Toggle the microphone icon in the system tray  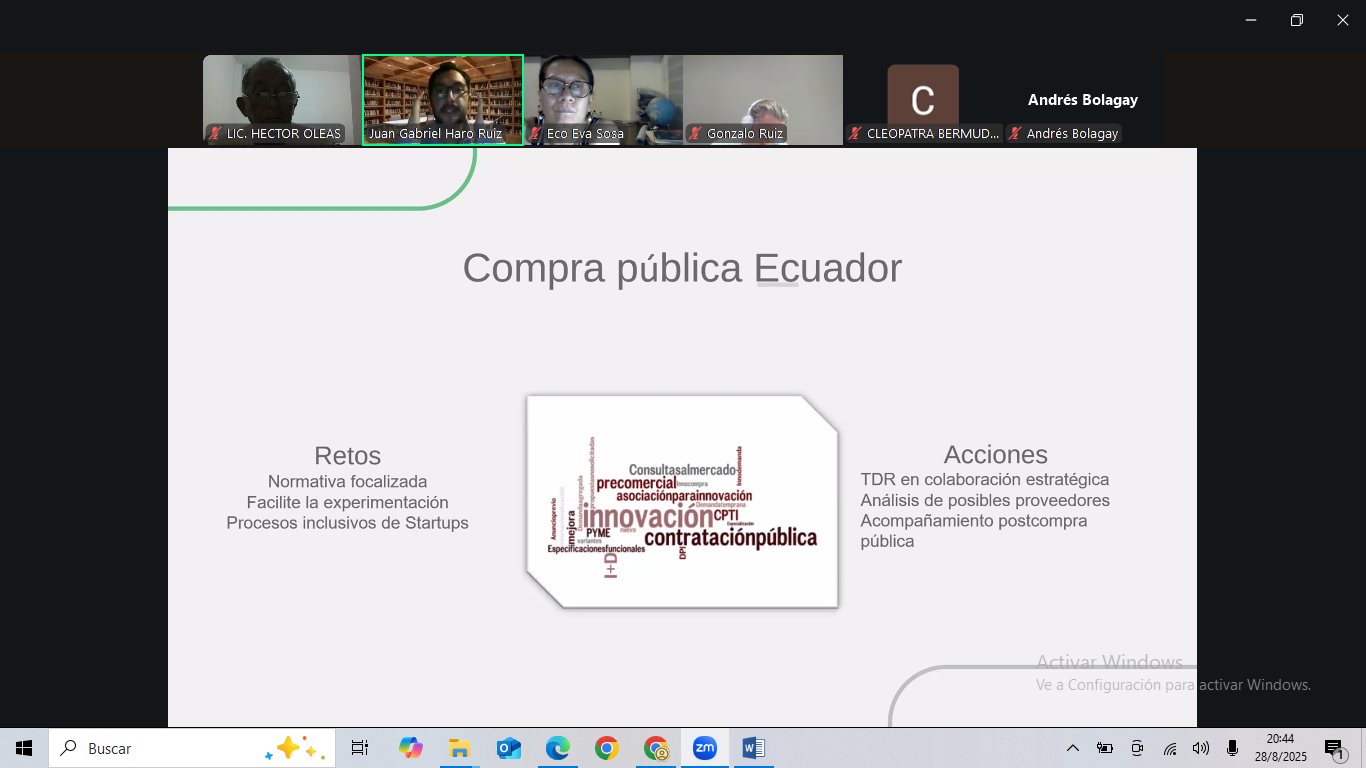(x=1233, y=748)
